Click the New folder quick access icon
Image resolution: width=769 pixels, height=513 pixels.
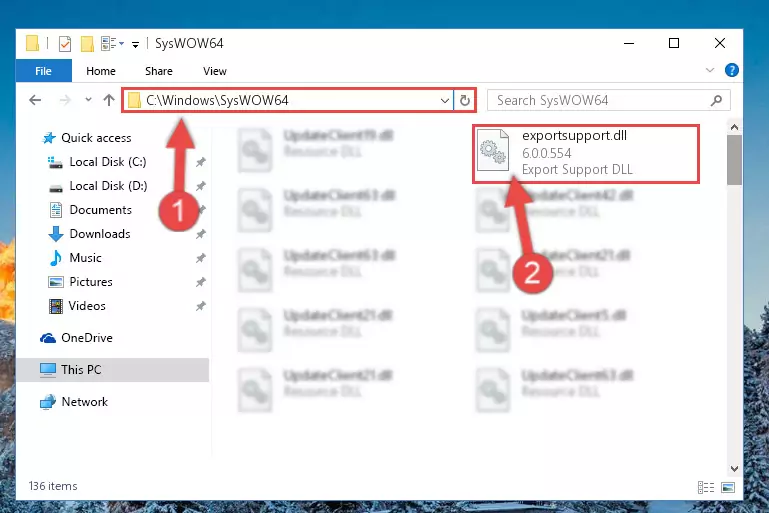(x=87, y=44)
